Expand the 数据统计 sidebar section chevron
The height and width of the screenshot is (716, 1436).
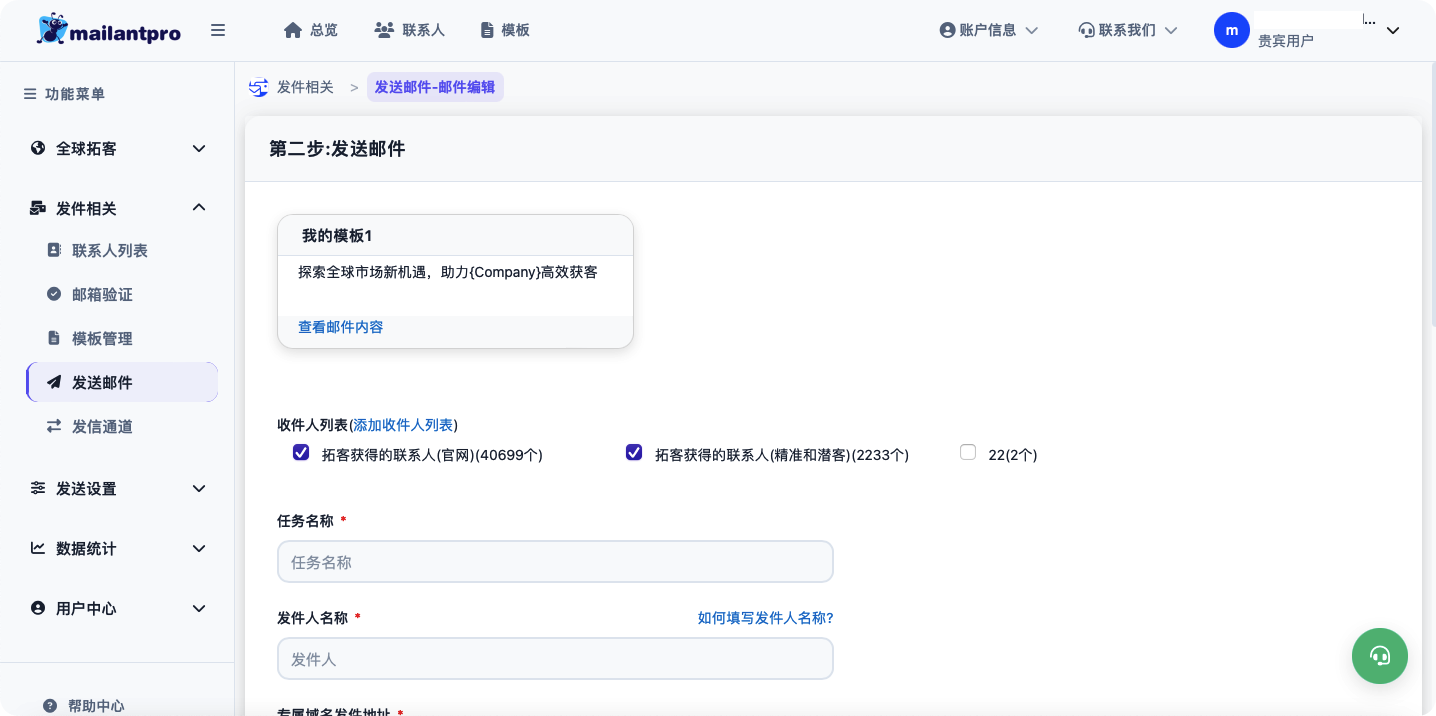(199, 548)
